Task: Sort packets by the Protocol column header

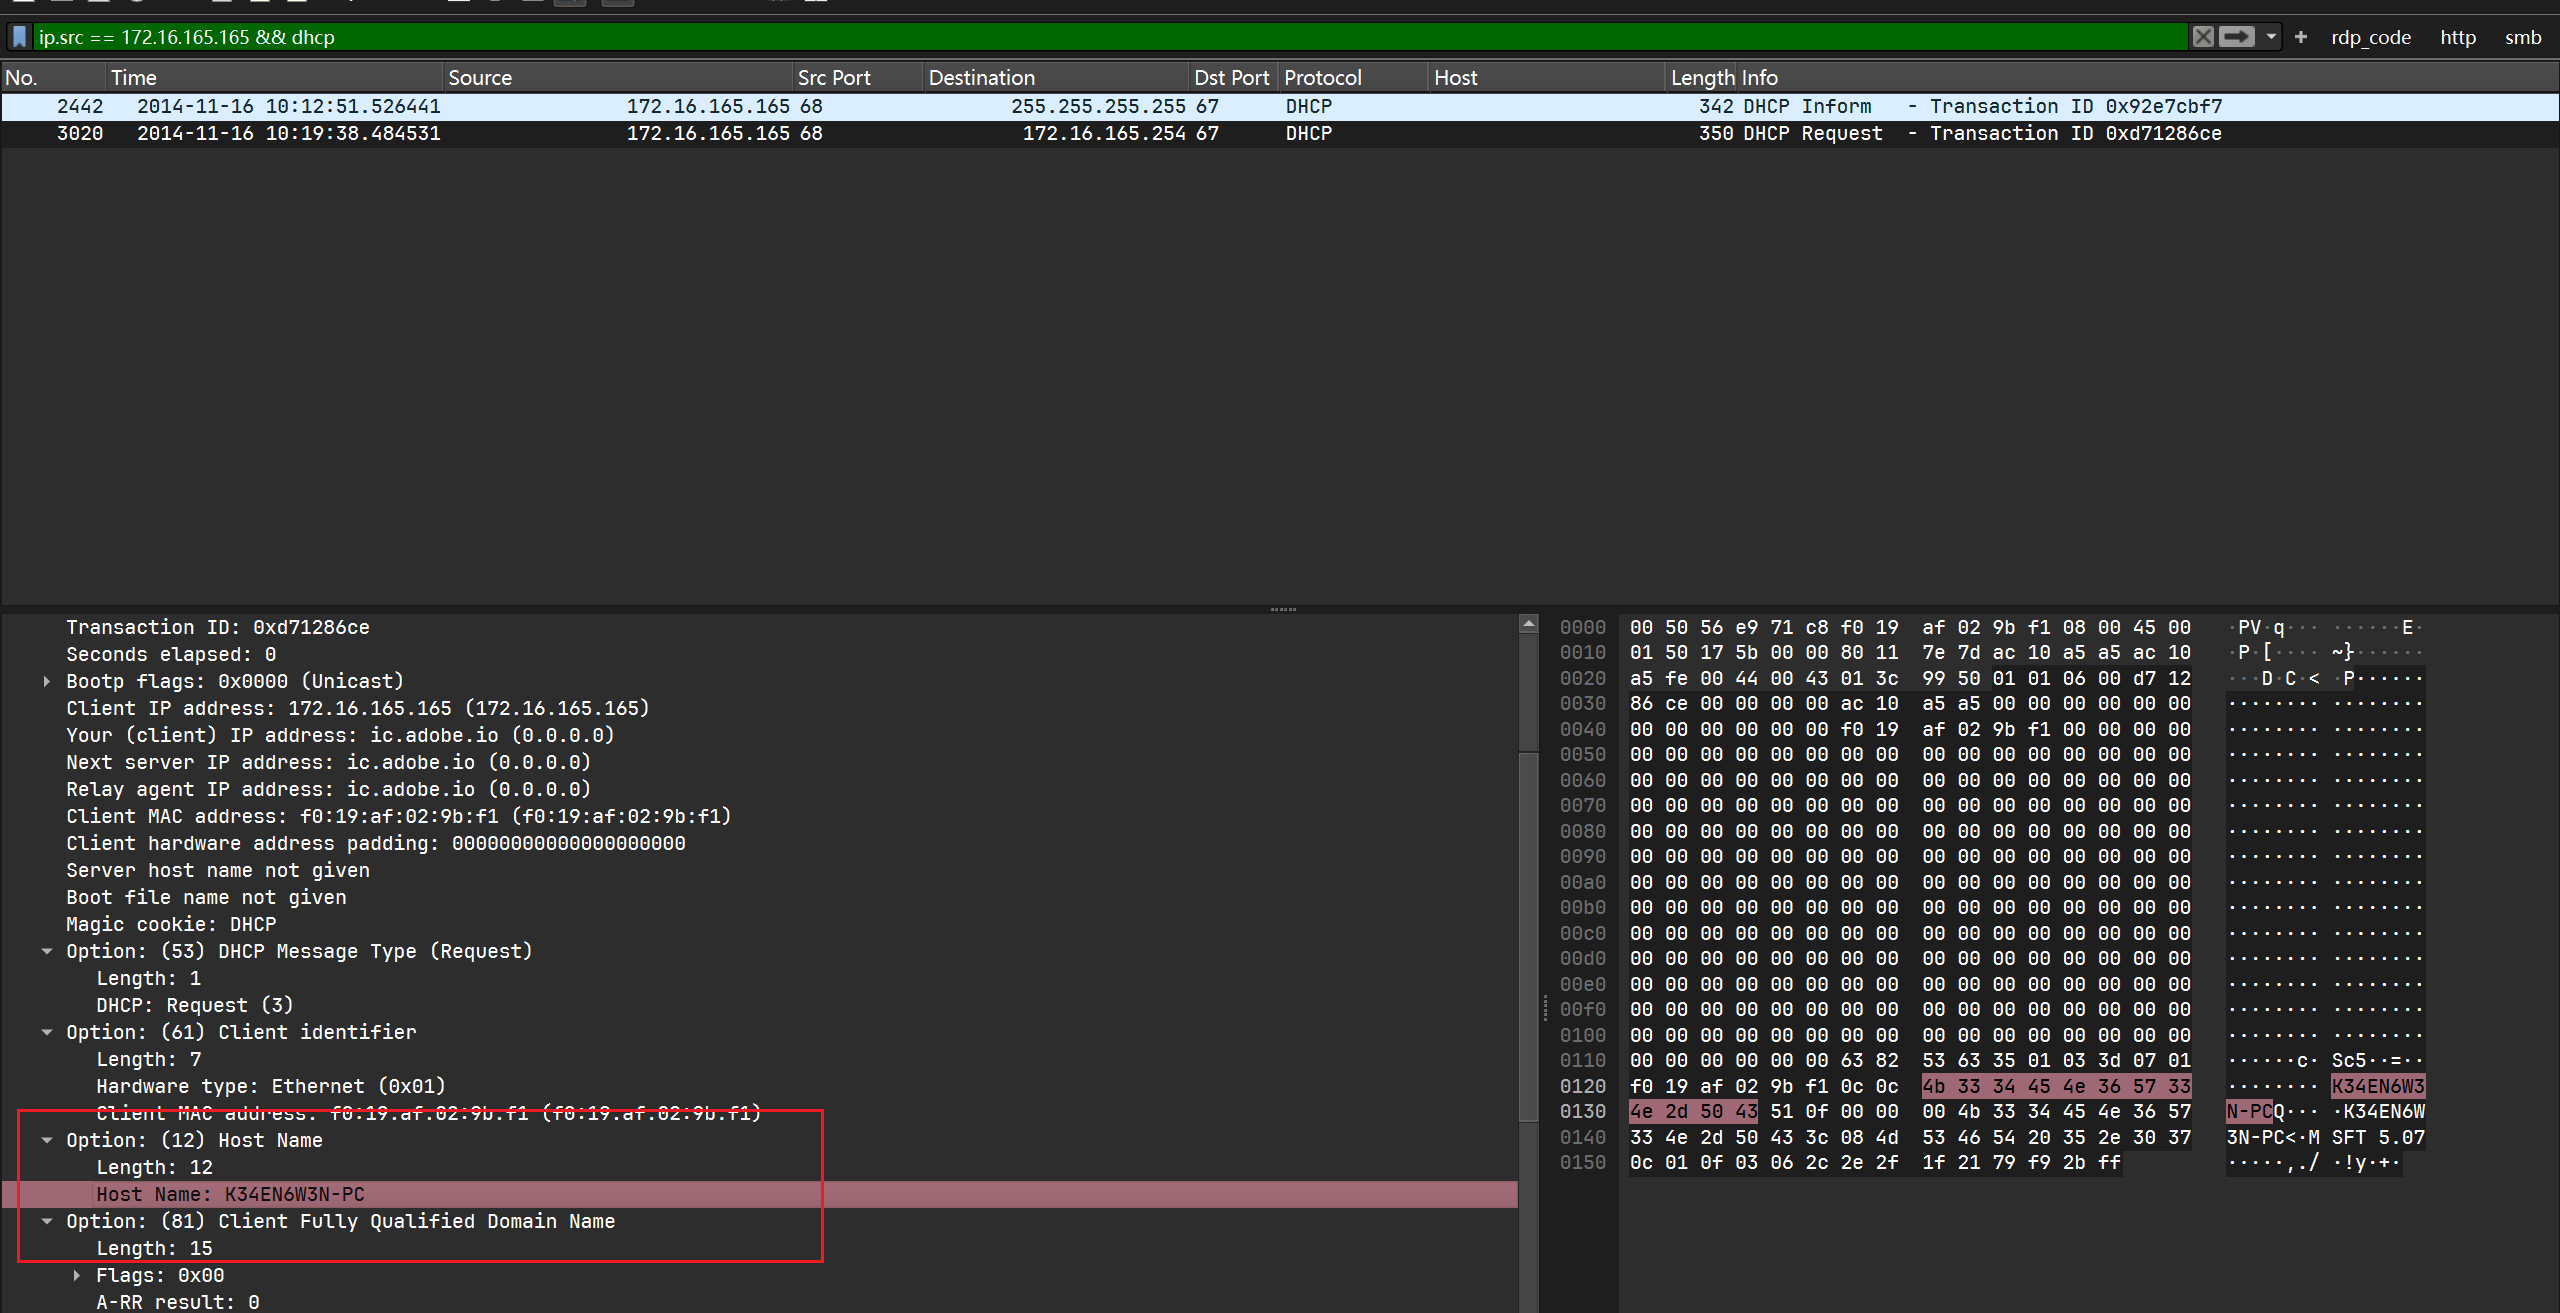Action: point(1322,77)
